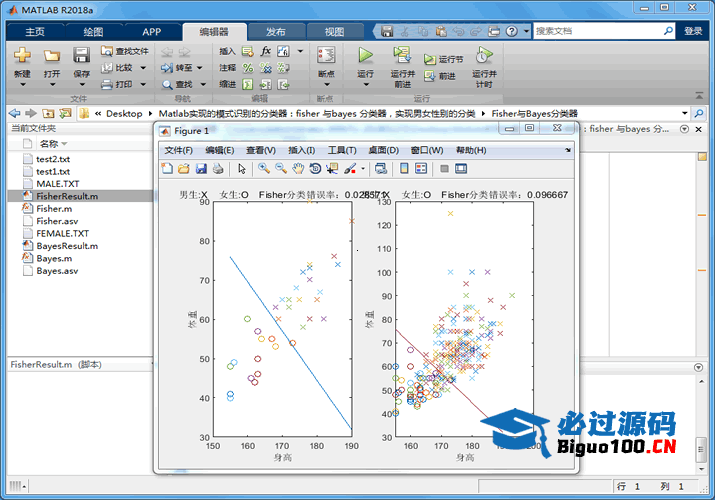Viewport: 715px width, 500px height.
Task: Select Bayes.m in the file list
Action: [54, 258]
